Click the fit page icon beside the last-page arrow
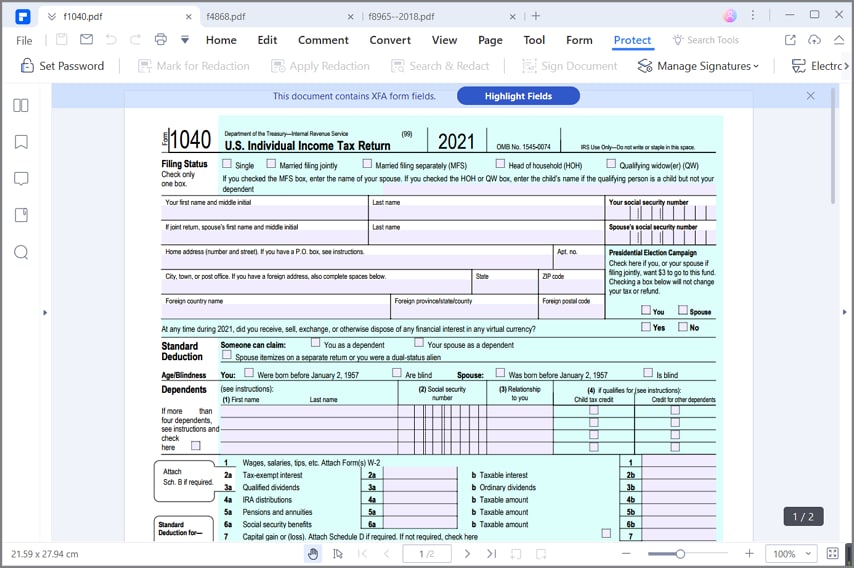This screenshot has height=568, width=854. tap(516, 554)
